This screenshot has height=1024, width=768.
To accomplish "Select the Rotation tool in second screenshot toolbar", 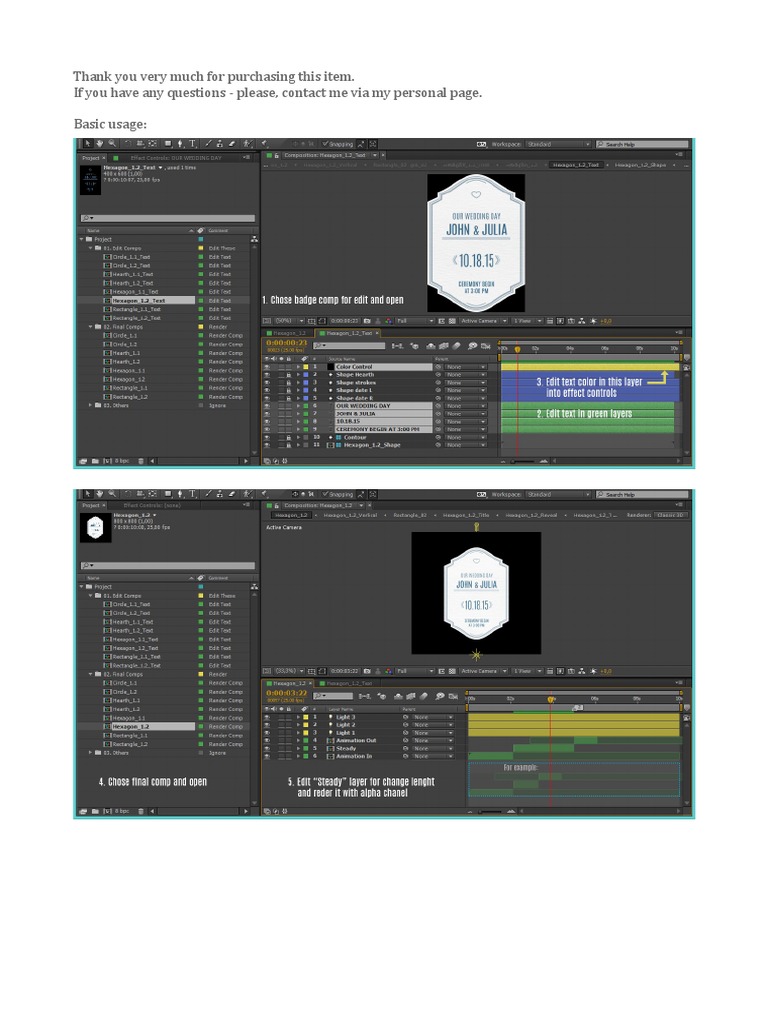I will (127, 494).
